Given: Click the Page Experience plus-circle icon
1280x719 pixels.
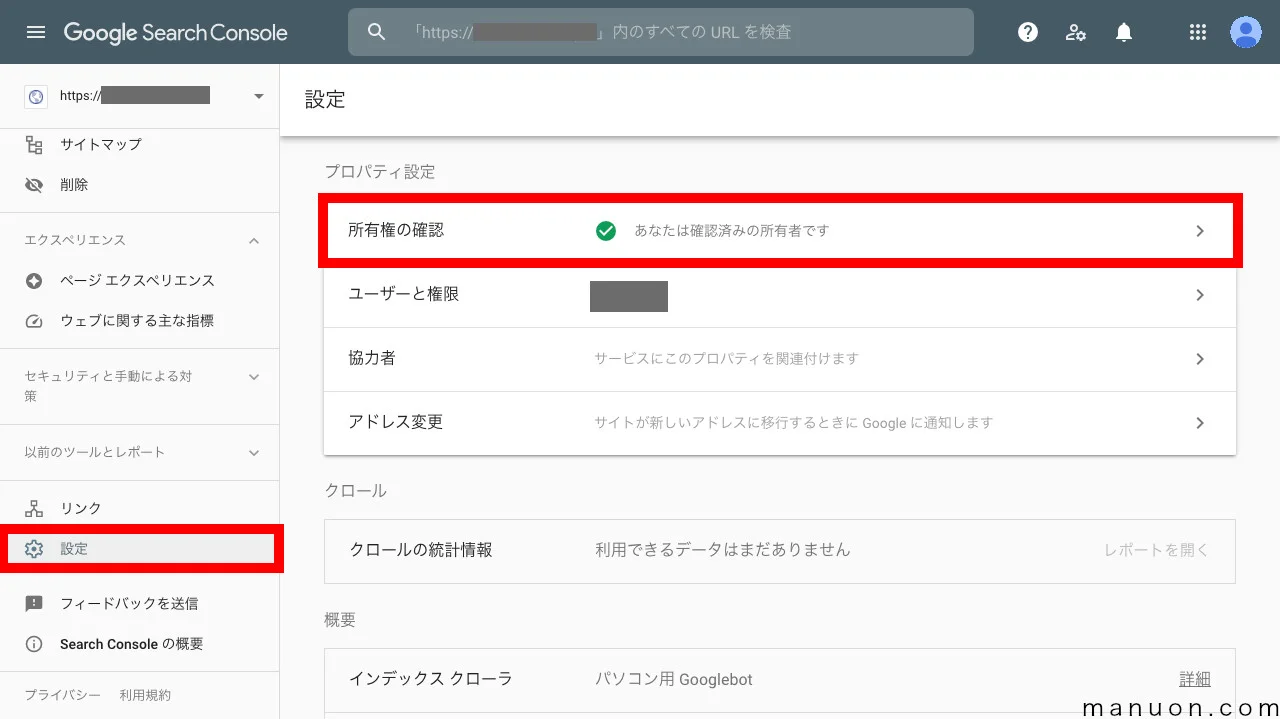Looking at the screenshot, I should 34,281.
